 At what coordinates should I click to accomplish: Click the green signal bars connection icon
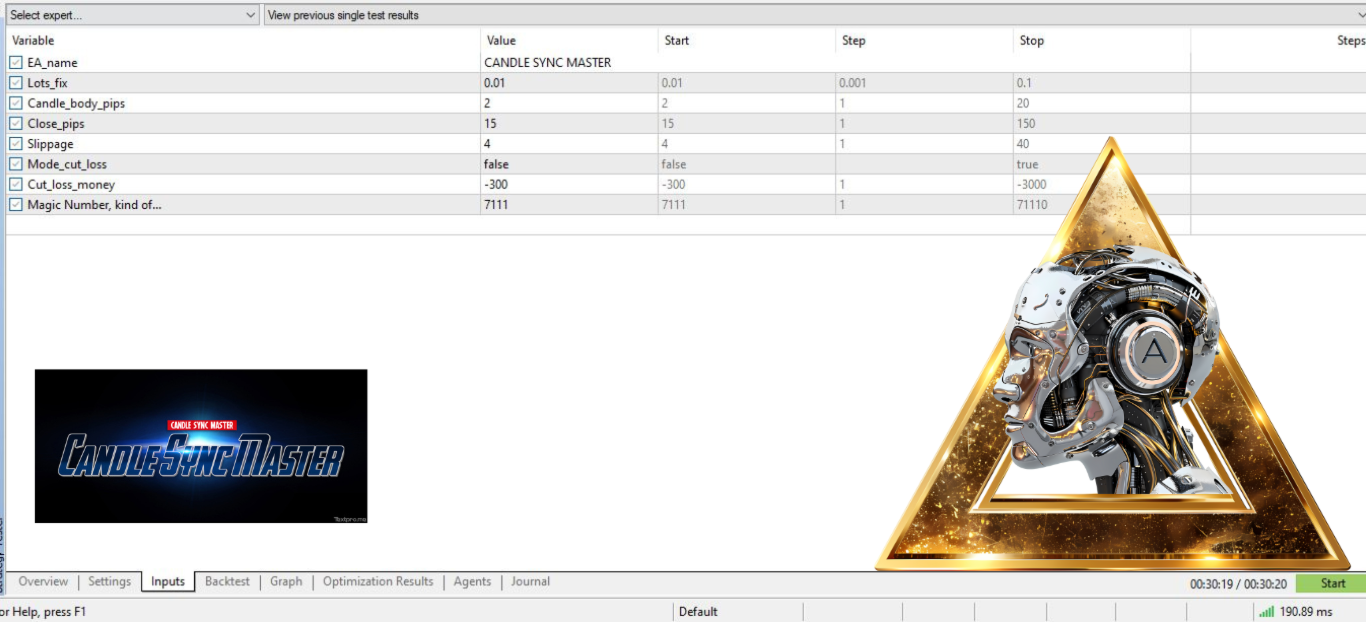[1266, 611]
